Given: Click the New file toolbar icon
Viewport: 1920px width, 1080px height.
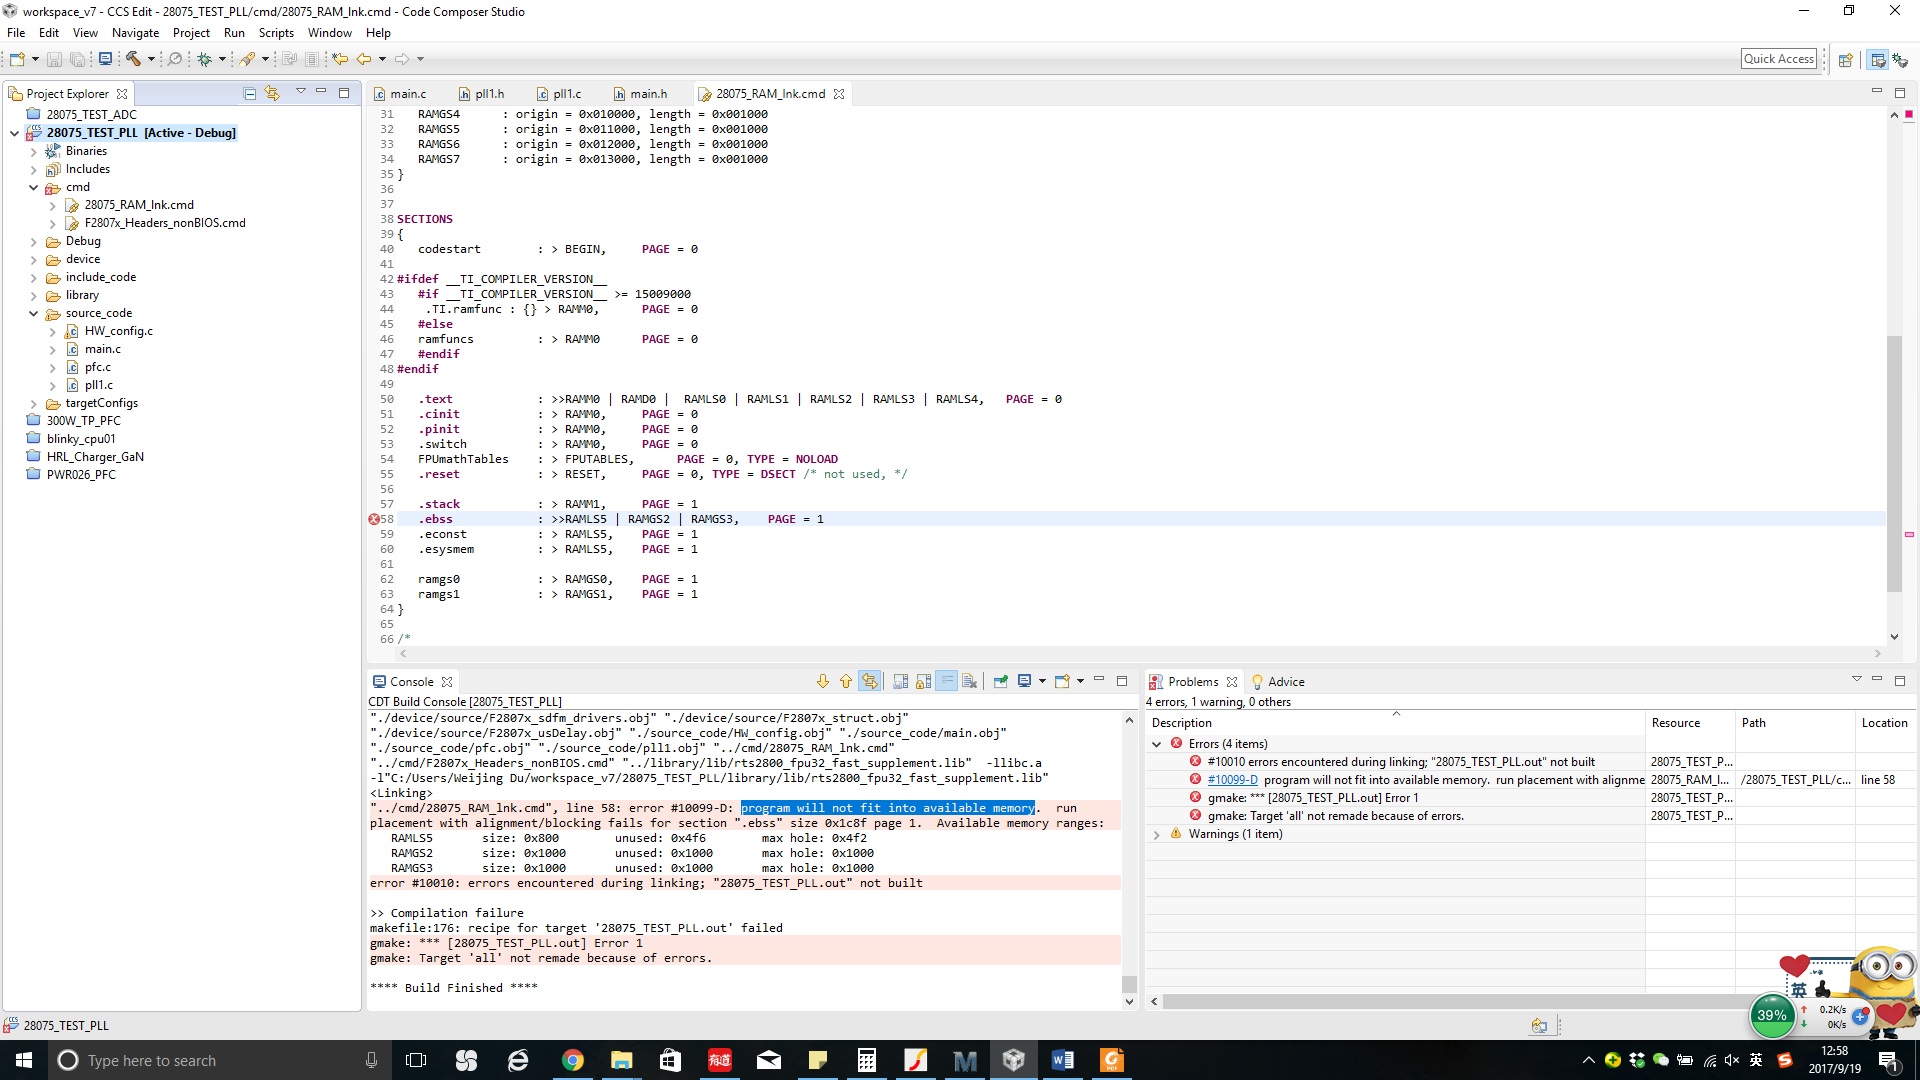Looking at the screenshot, I should point(17,59).
